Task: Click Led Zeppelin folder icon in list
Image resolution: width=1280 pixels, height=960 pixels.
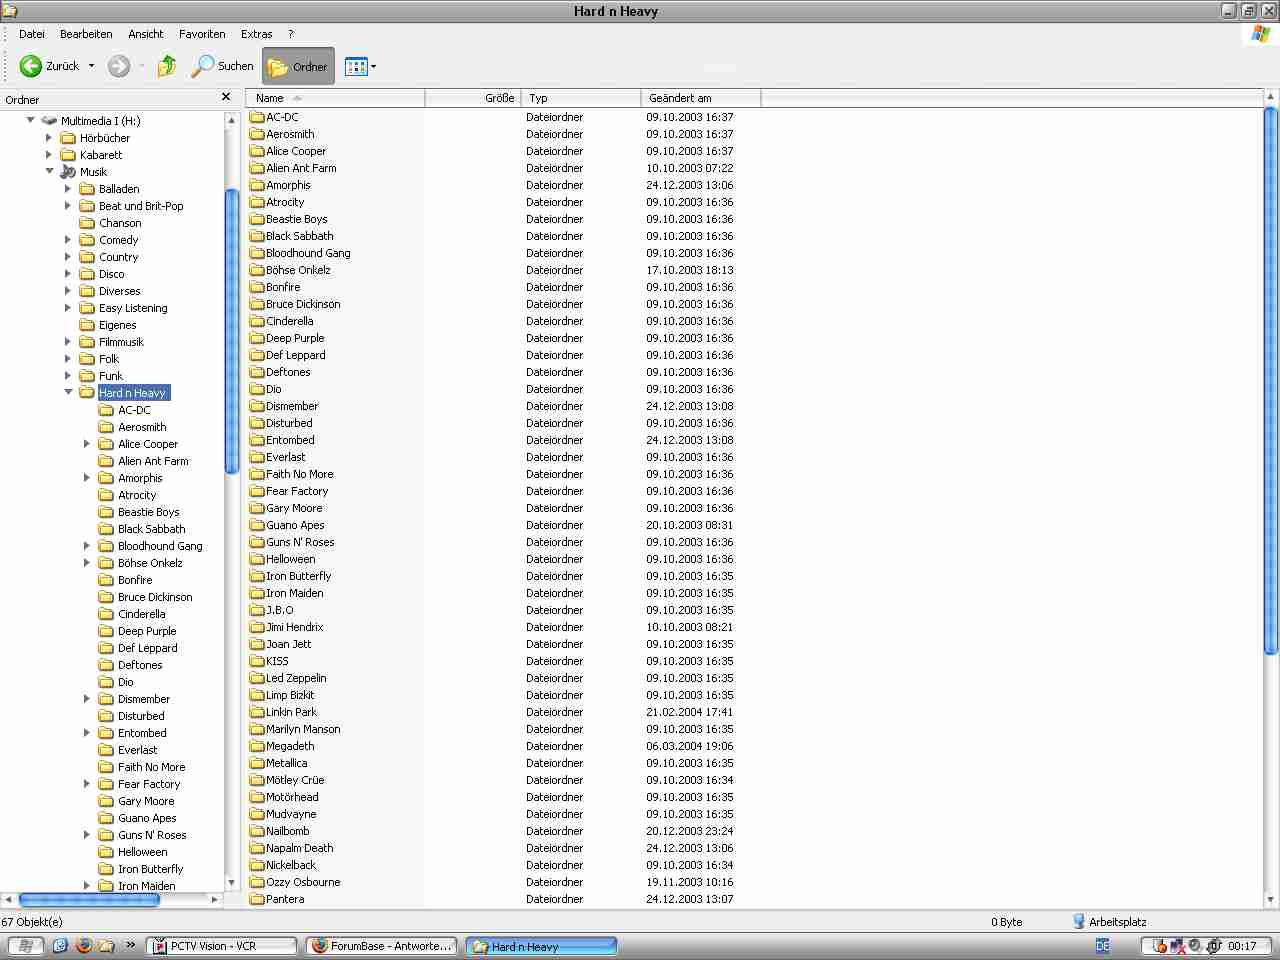Action: point(257,678)
